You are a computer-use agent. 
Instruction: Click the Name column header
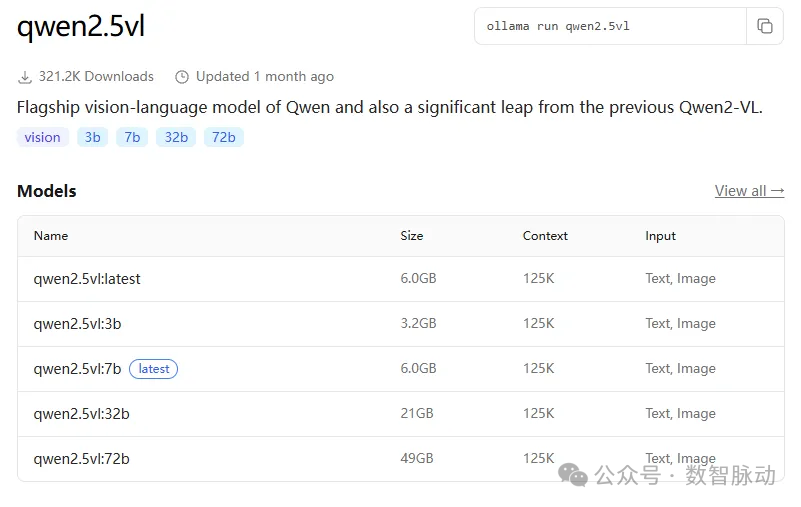tap(51, 236)
